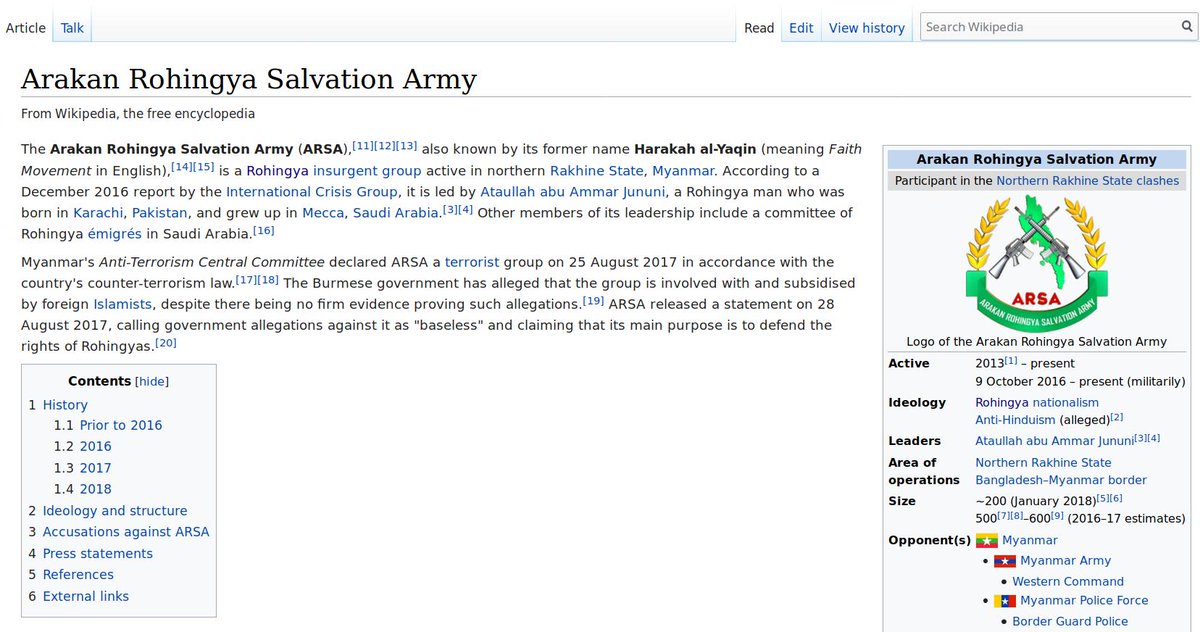The width and height of the screenshot is (1200, 632).
Task: Open the insurgent group link
Action: (x=367, y=171)
